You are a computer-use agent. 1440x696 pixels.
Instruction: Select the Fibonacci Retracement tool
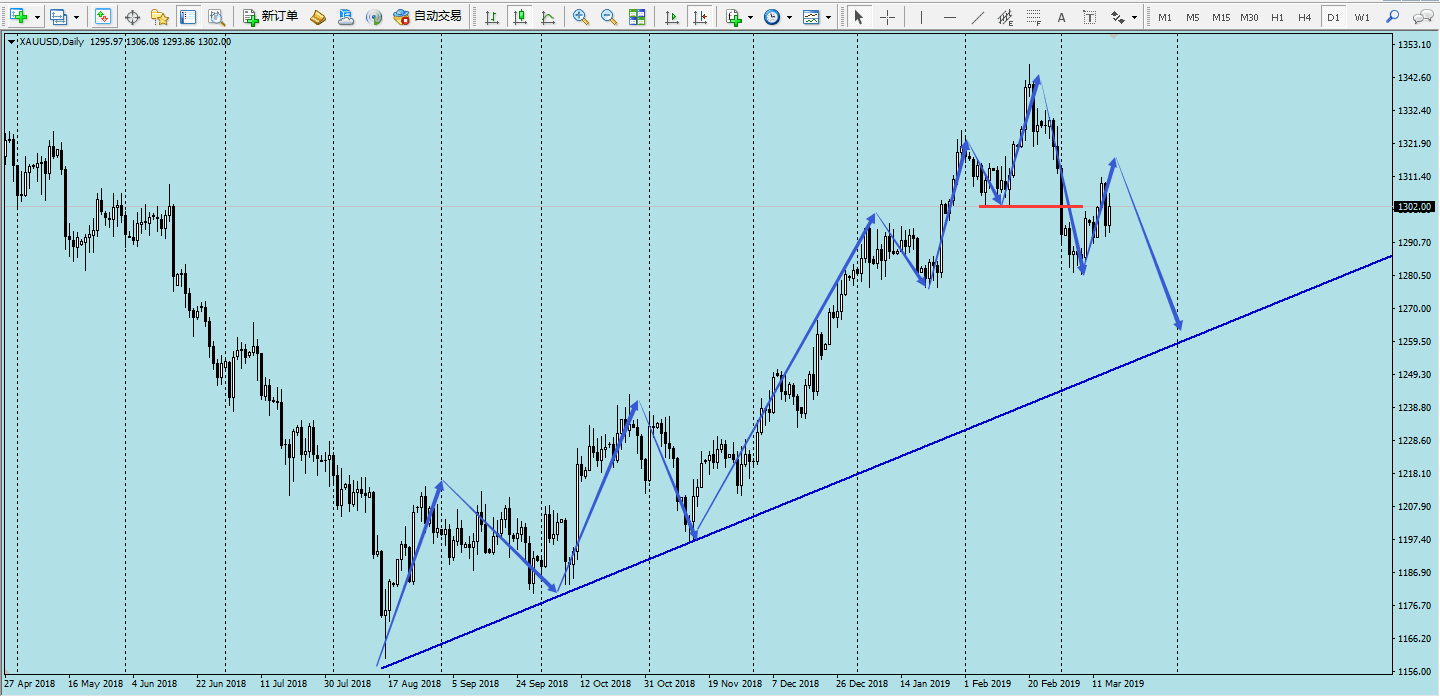tap(1034, 17)
